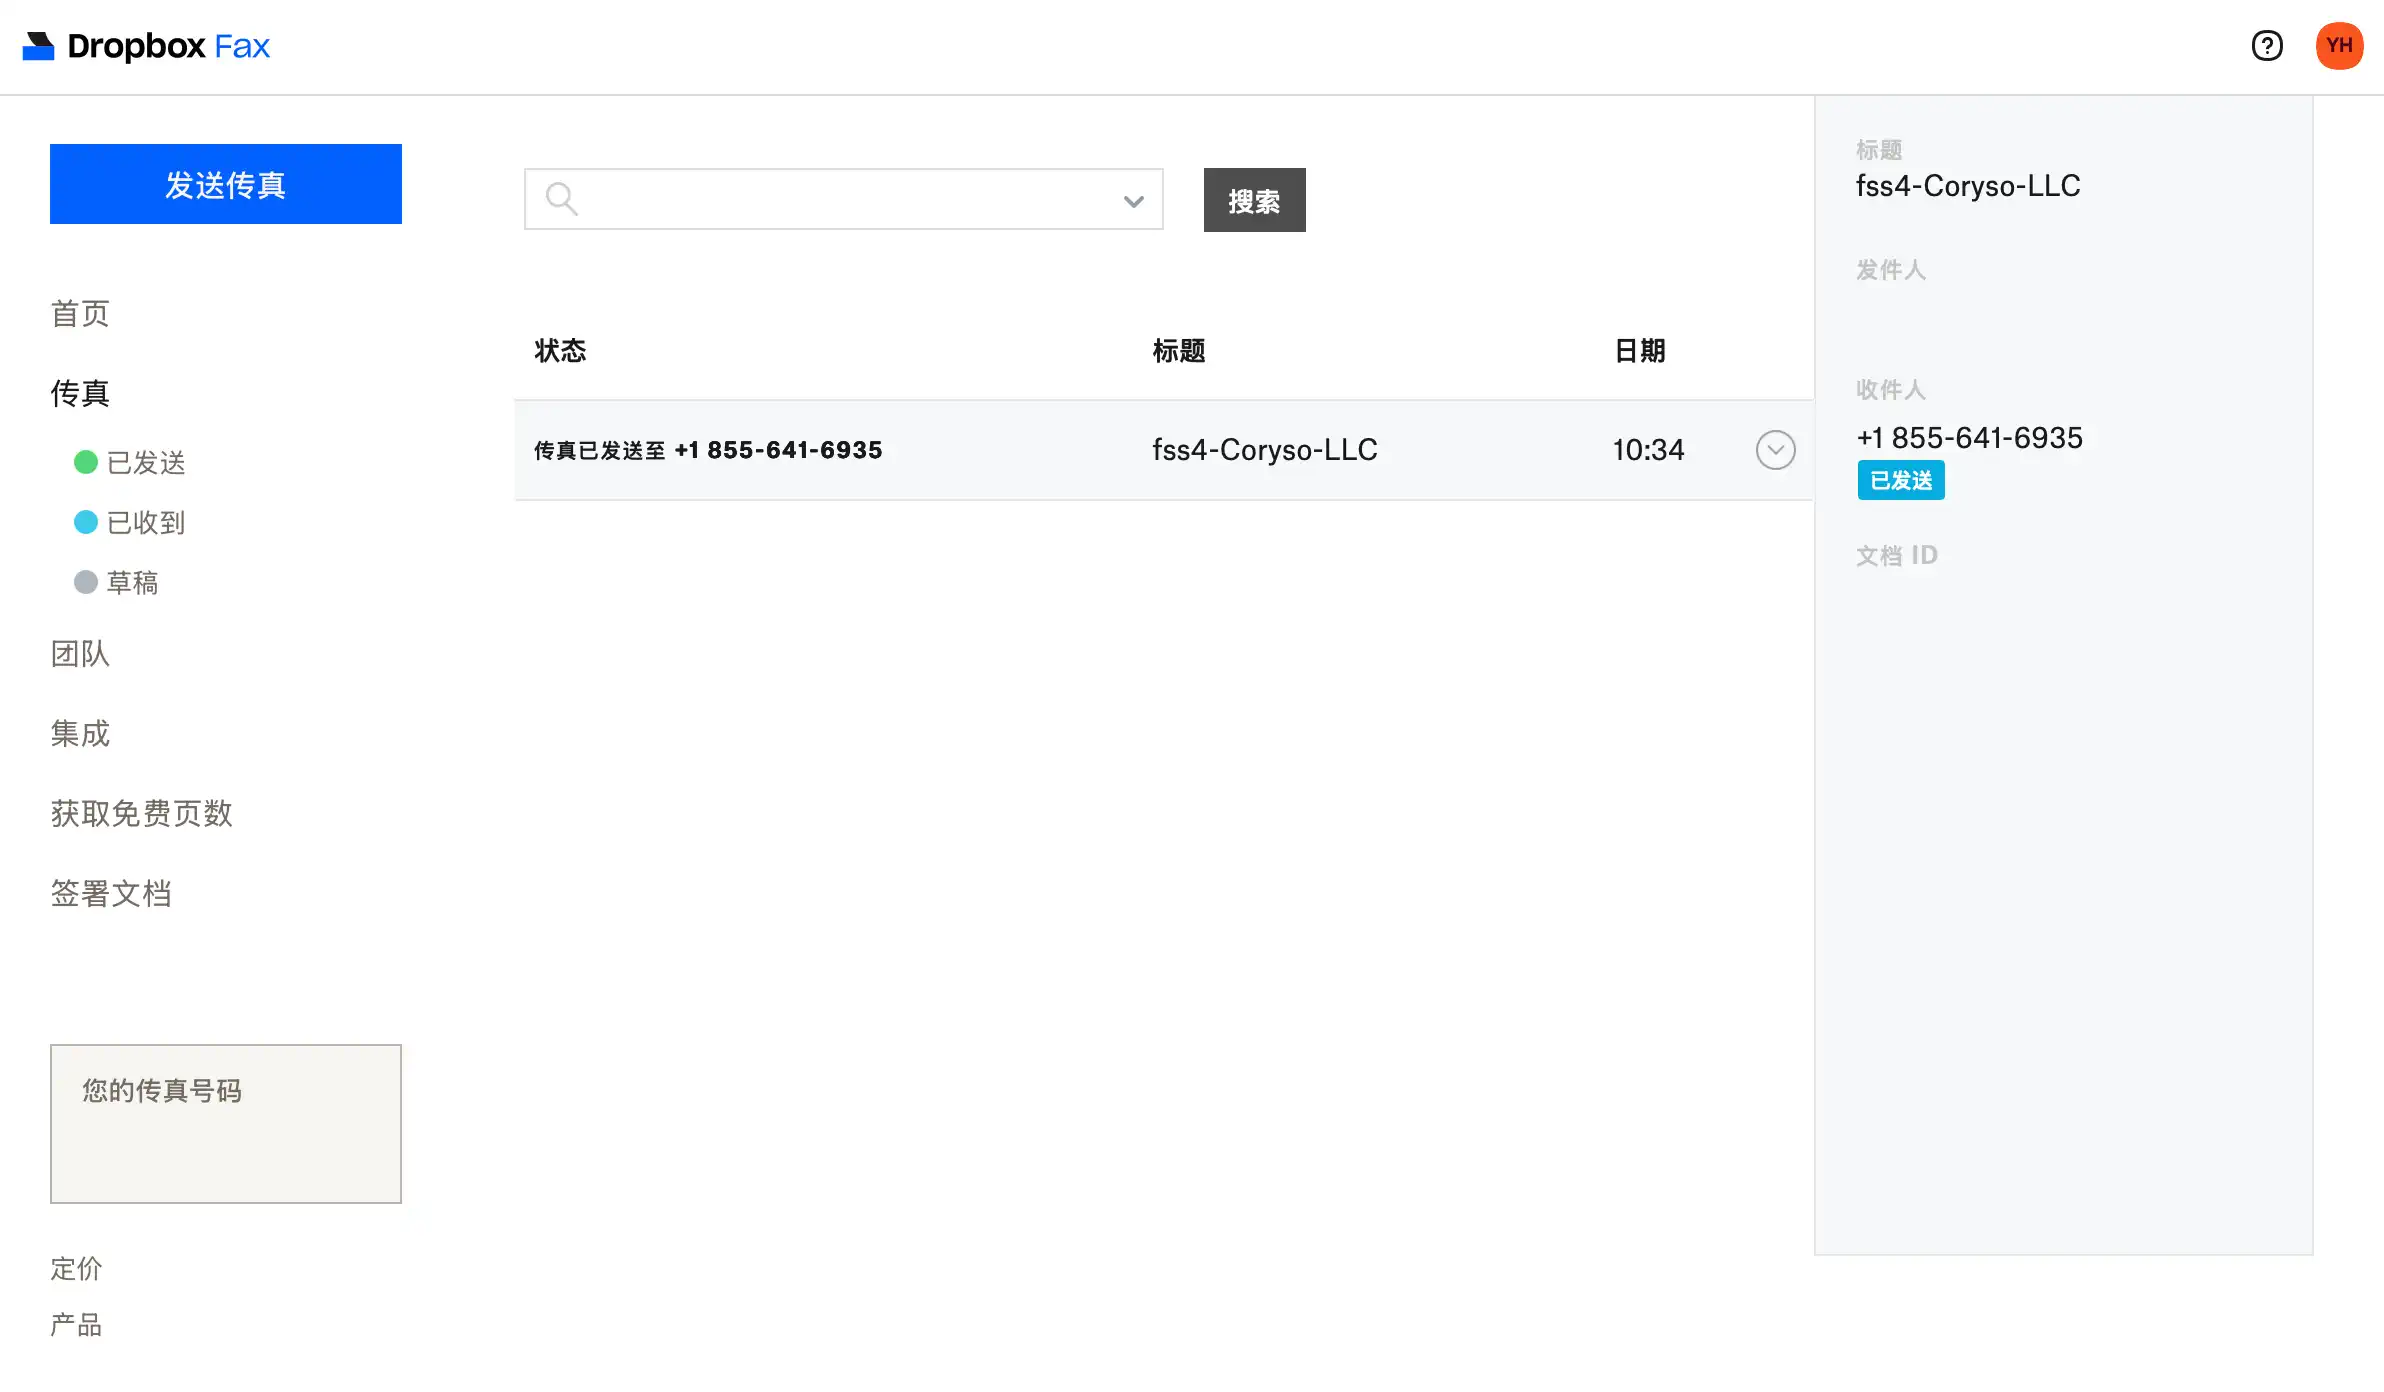The image size is (2384, 1392).
Task: Open 传真 section in sidebar
Action: click(x=80, y=393)
